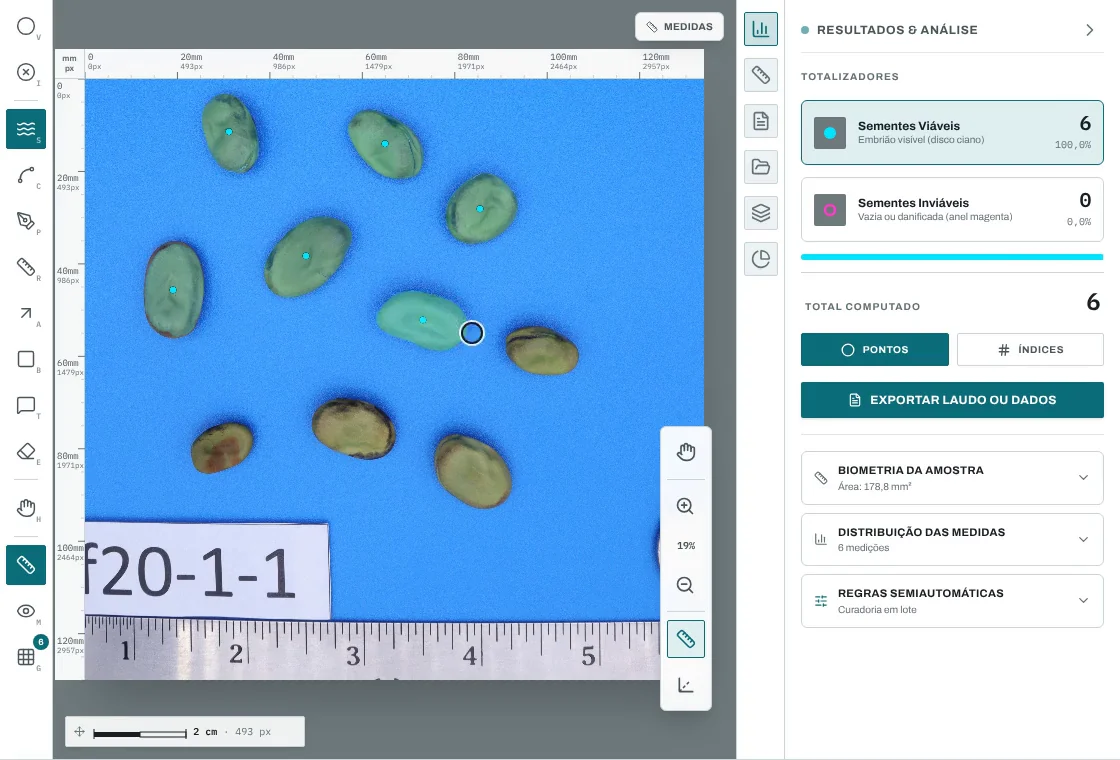Viewport: 1120px width, 760px height.
Task: Open the layers panel icon
Action: 761,212
